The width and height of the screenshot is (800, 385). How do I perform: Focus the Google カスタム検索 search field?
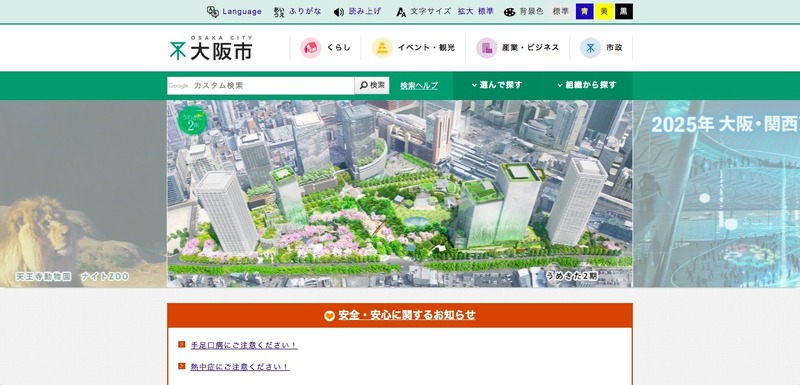click(261, 86)
